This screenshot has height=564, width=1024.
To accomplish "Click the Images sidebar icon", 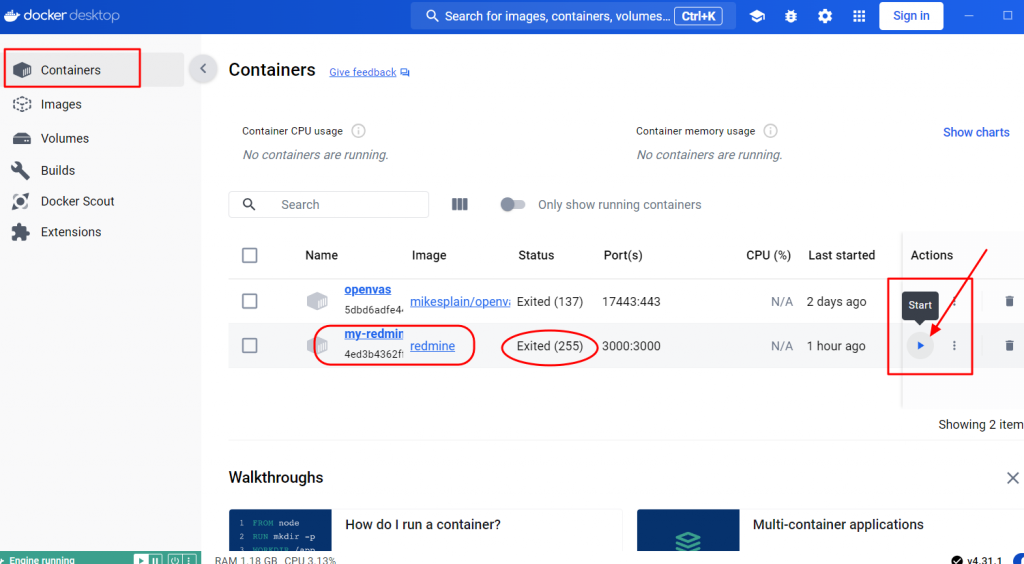I will (x=22, y=104).
